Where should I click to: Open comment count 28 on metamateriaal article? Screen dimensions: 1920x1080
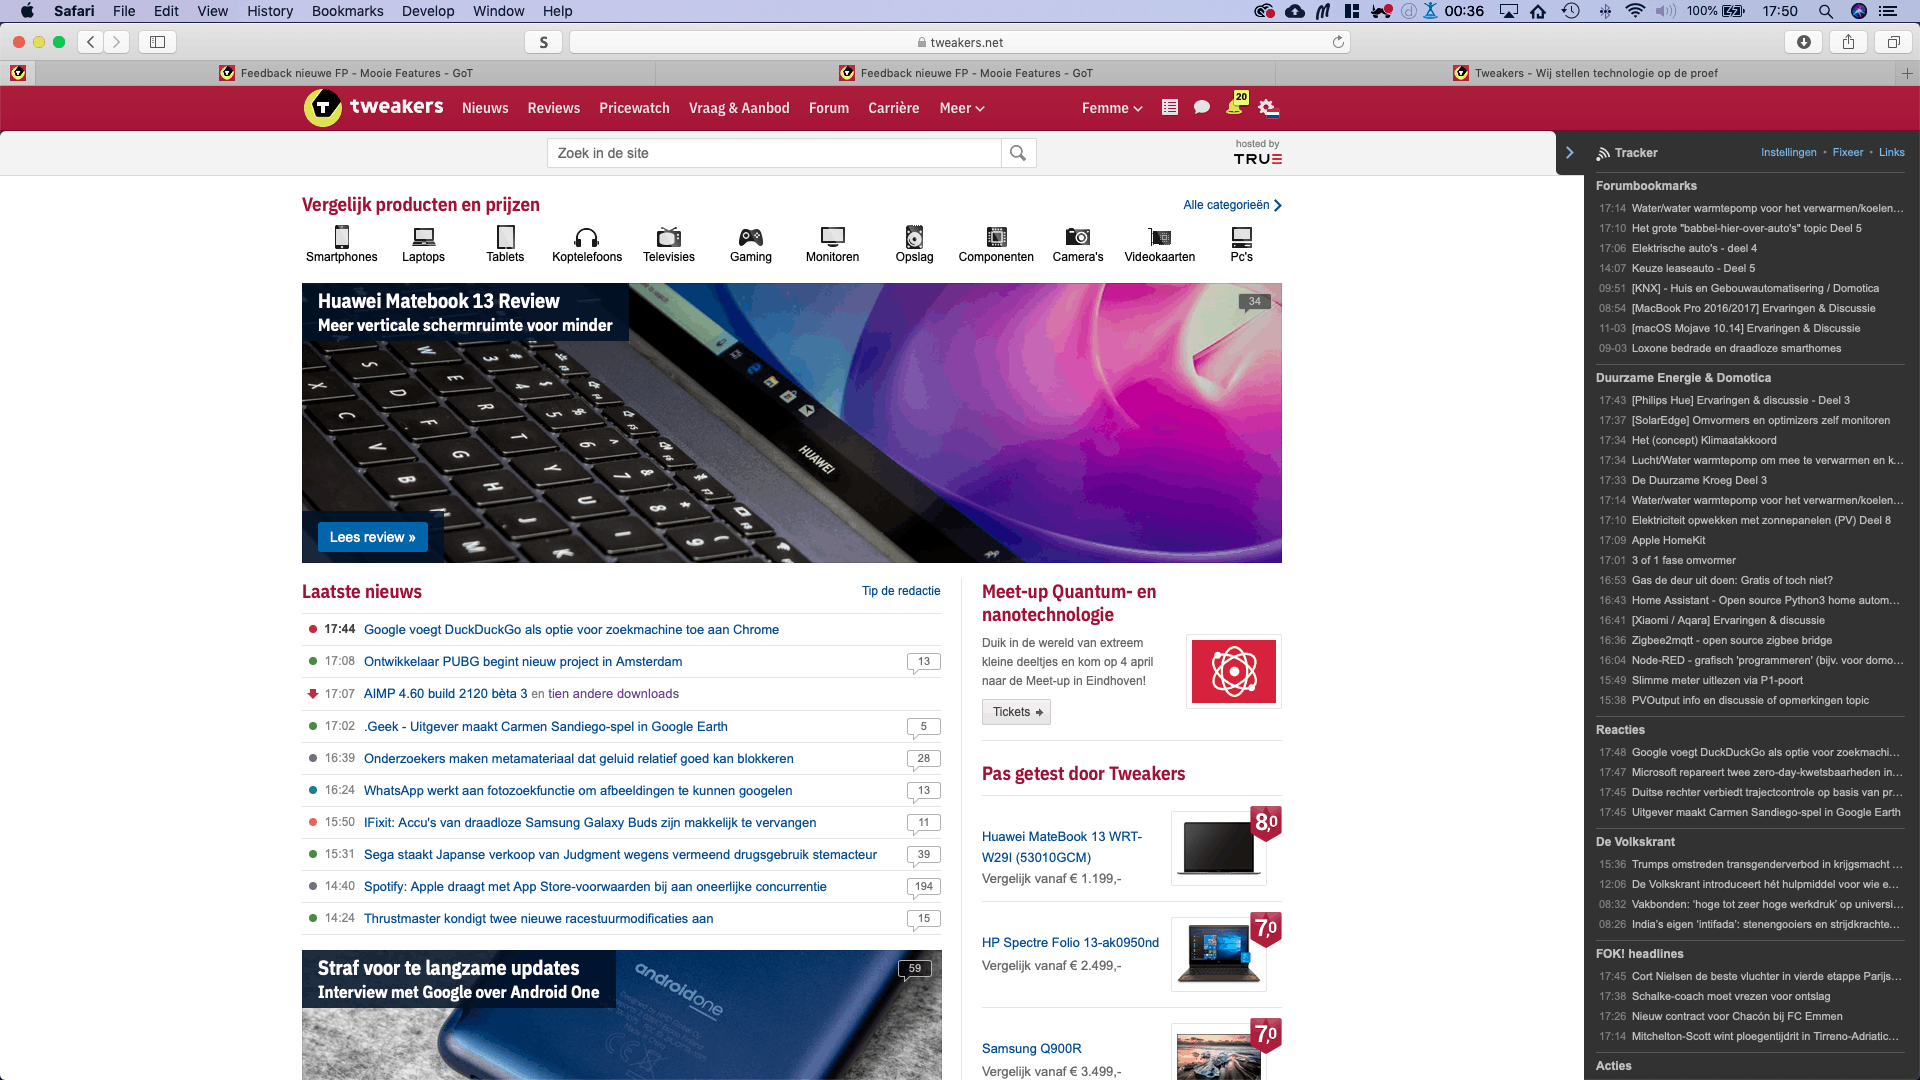pos(923,759)
